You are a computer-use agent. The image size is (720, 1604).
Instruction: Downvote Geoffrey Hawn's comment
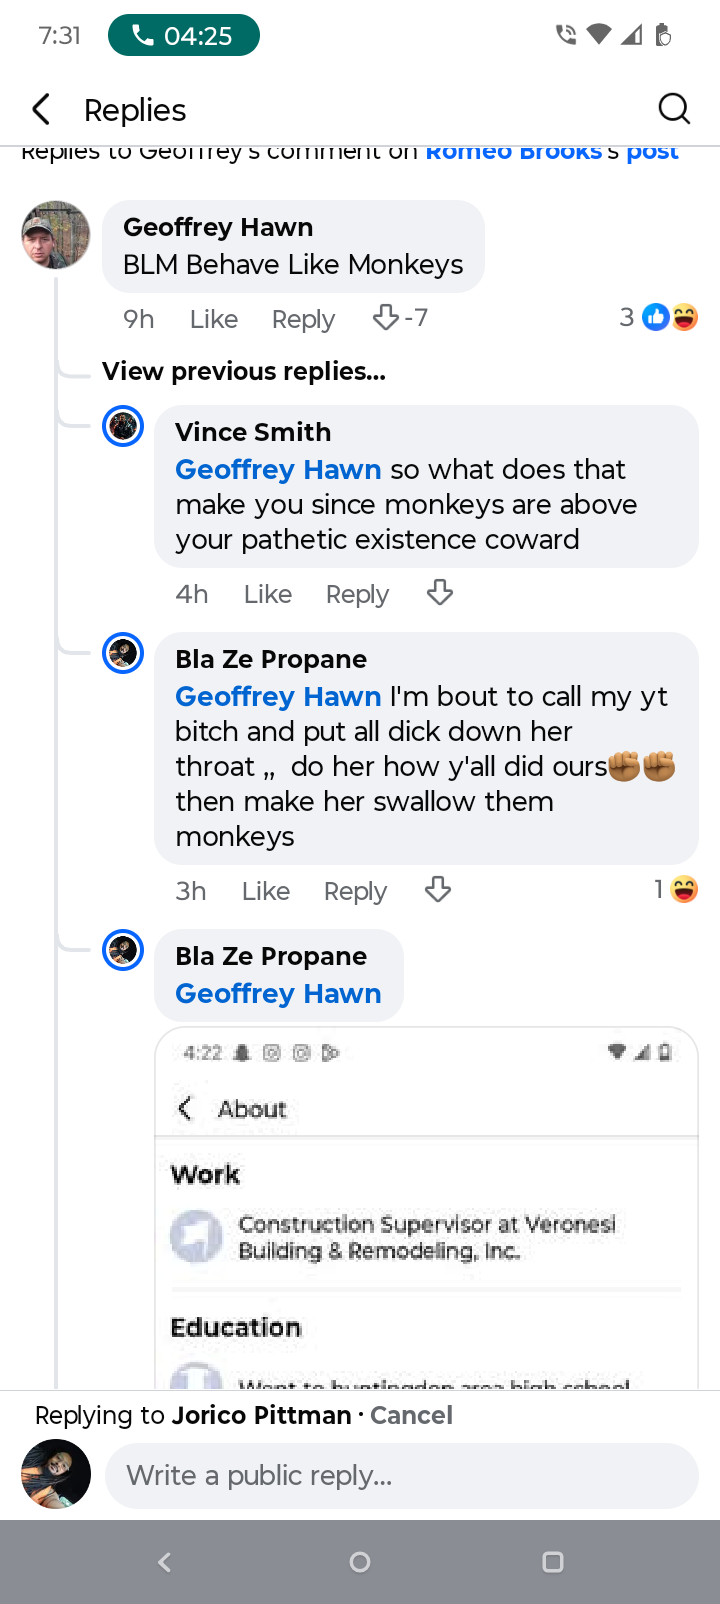tap(386, 318)
